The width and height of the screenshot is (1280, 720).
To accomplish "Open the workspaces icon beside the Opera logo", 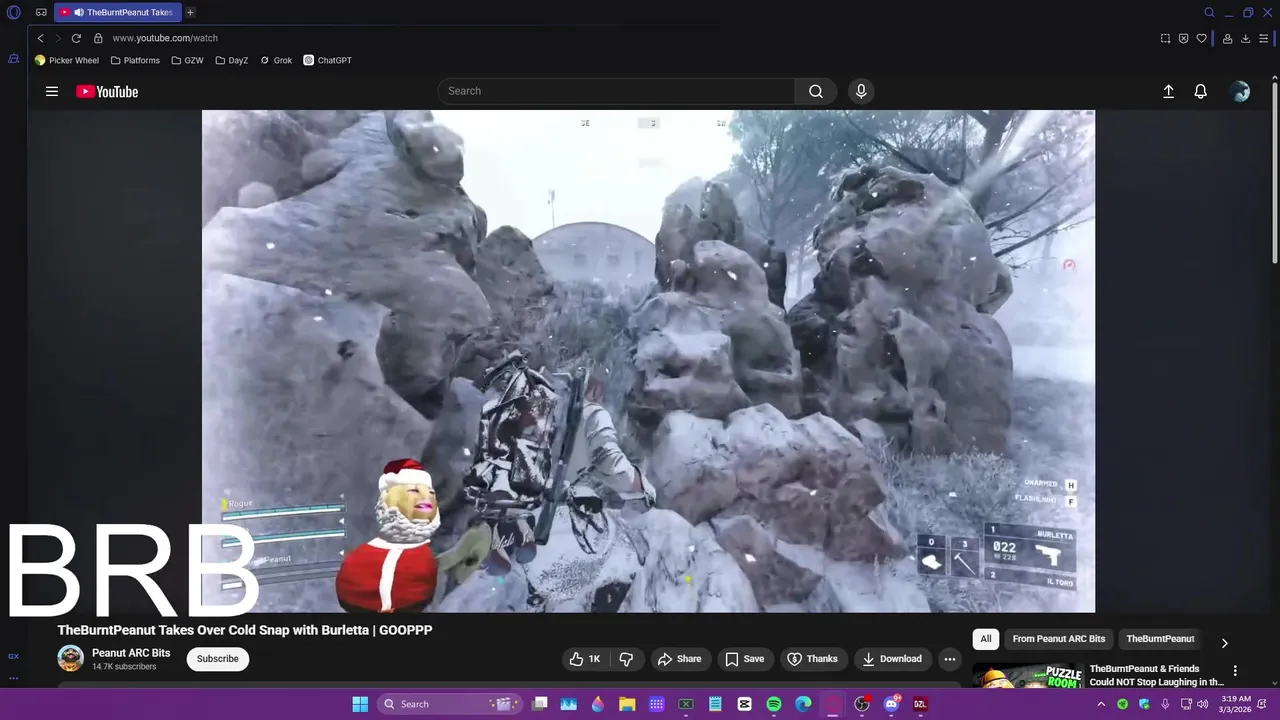I will [41, 13].
